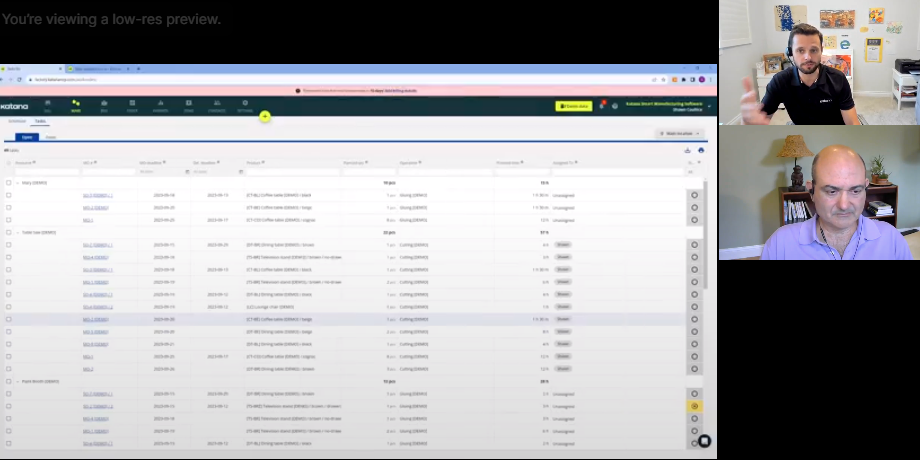Open the MO-1 link in Mary group
This screenshot has width=920, height=460.
coord(88,220)
